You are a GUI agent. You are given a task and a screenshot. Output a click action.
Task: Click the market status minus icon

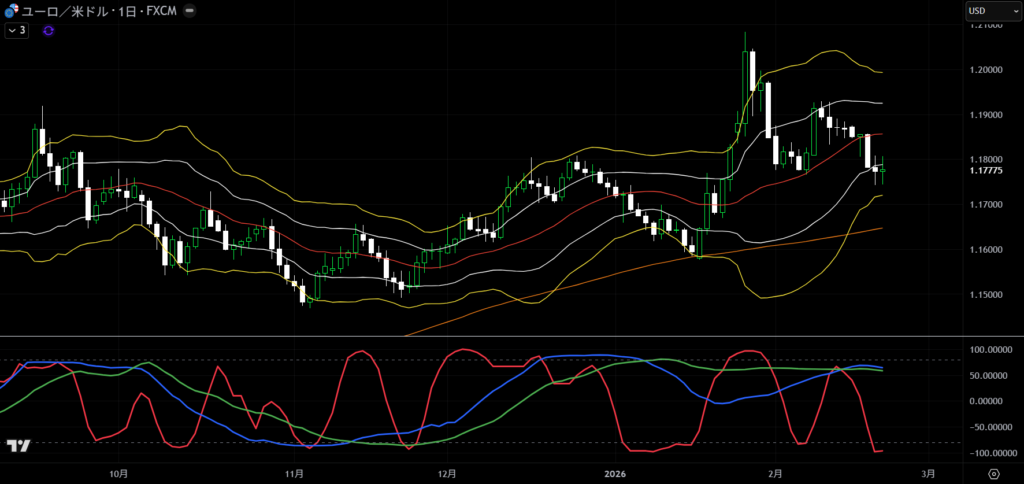[x=190, y=11]
